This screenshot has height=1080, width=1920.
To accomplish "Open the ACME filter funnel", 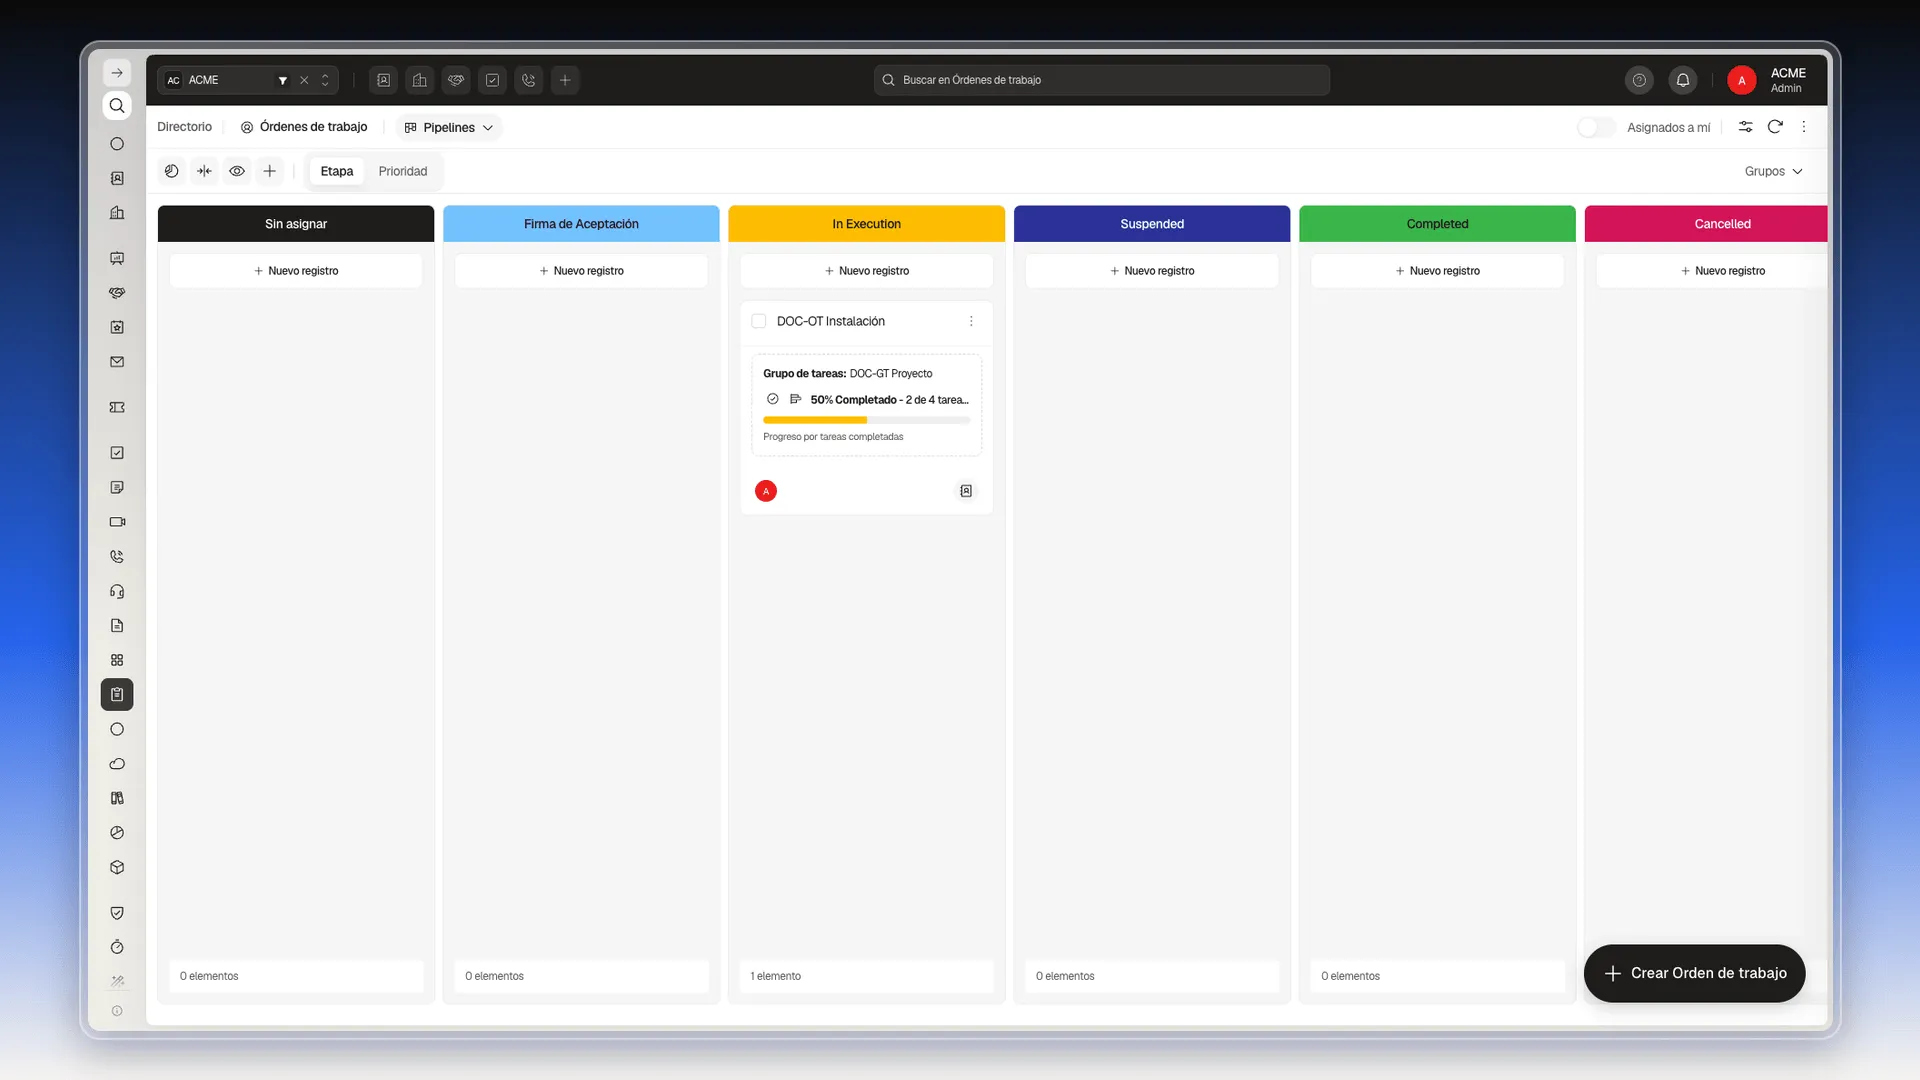I will pyautogui.click(x=283, y=80).
